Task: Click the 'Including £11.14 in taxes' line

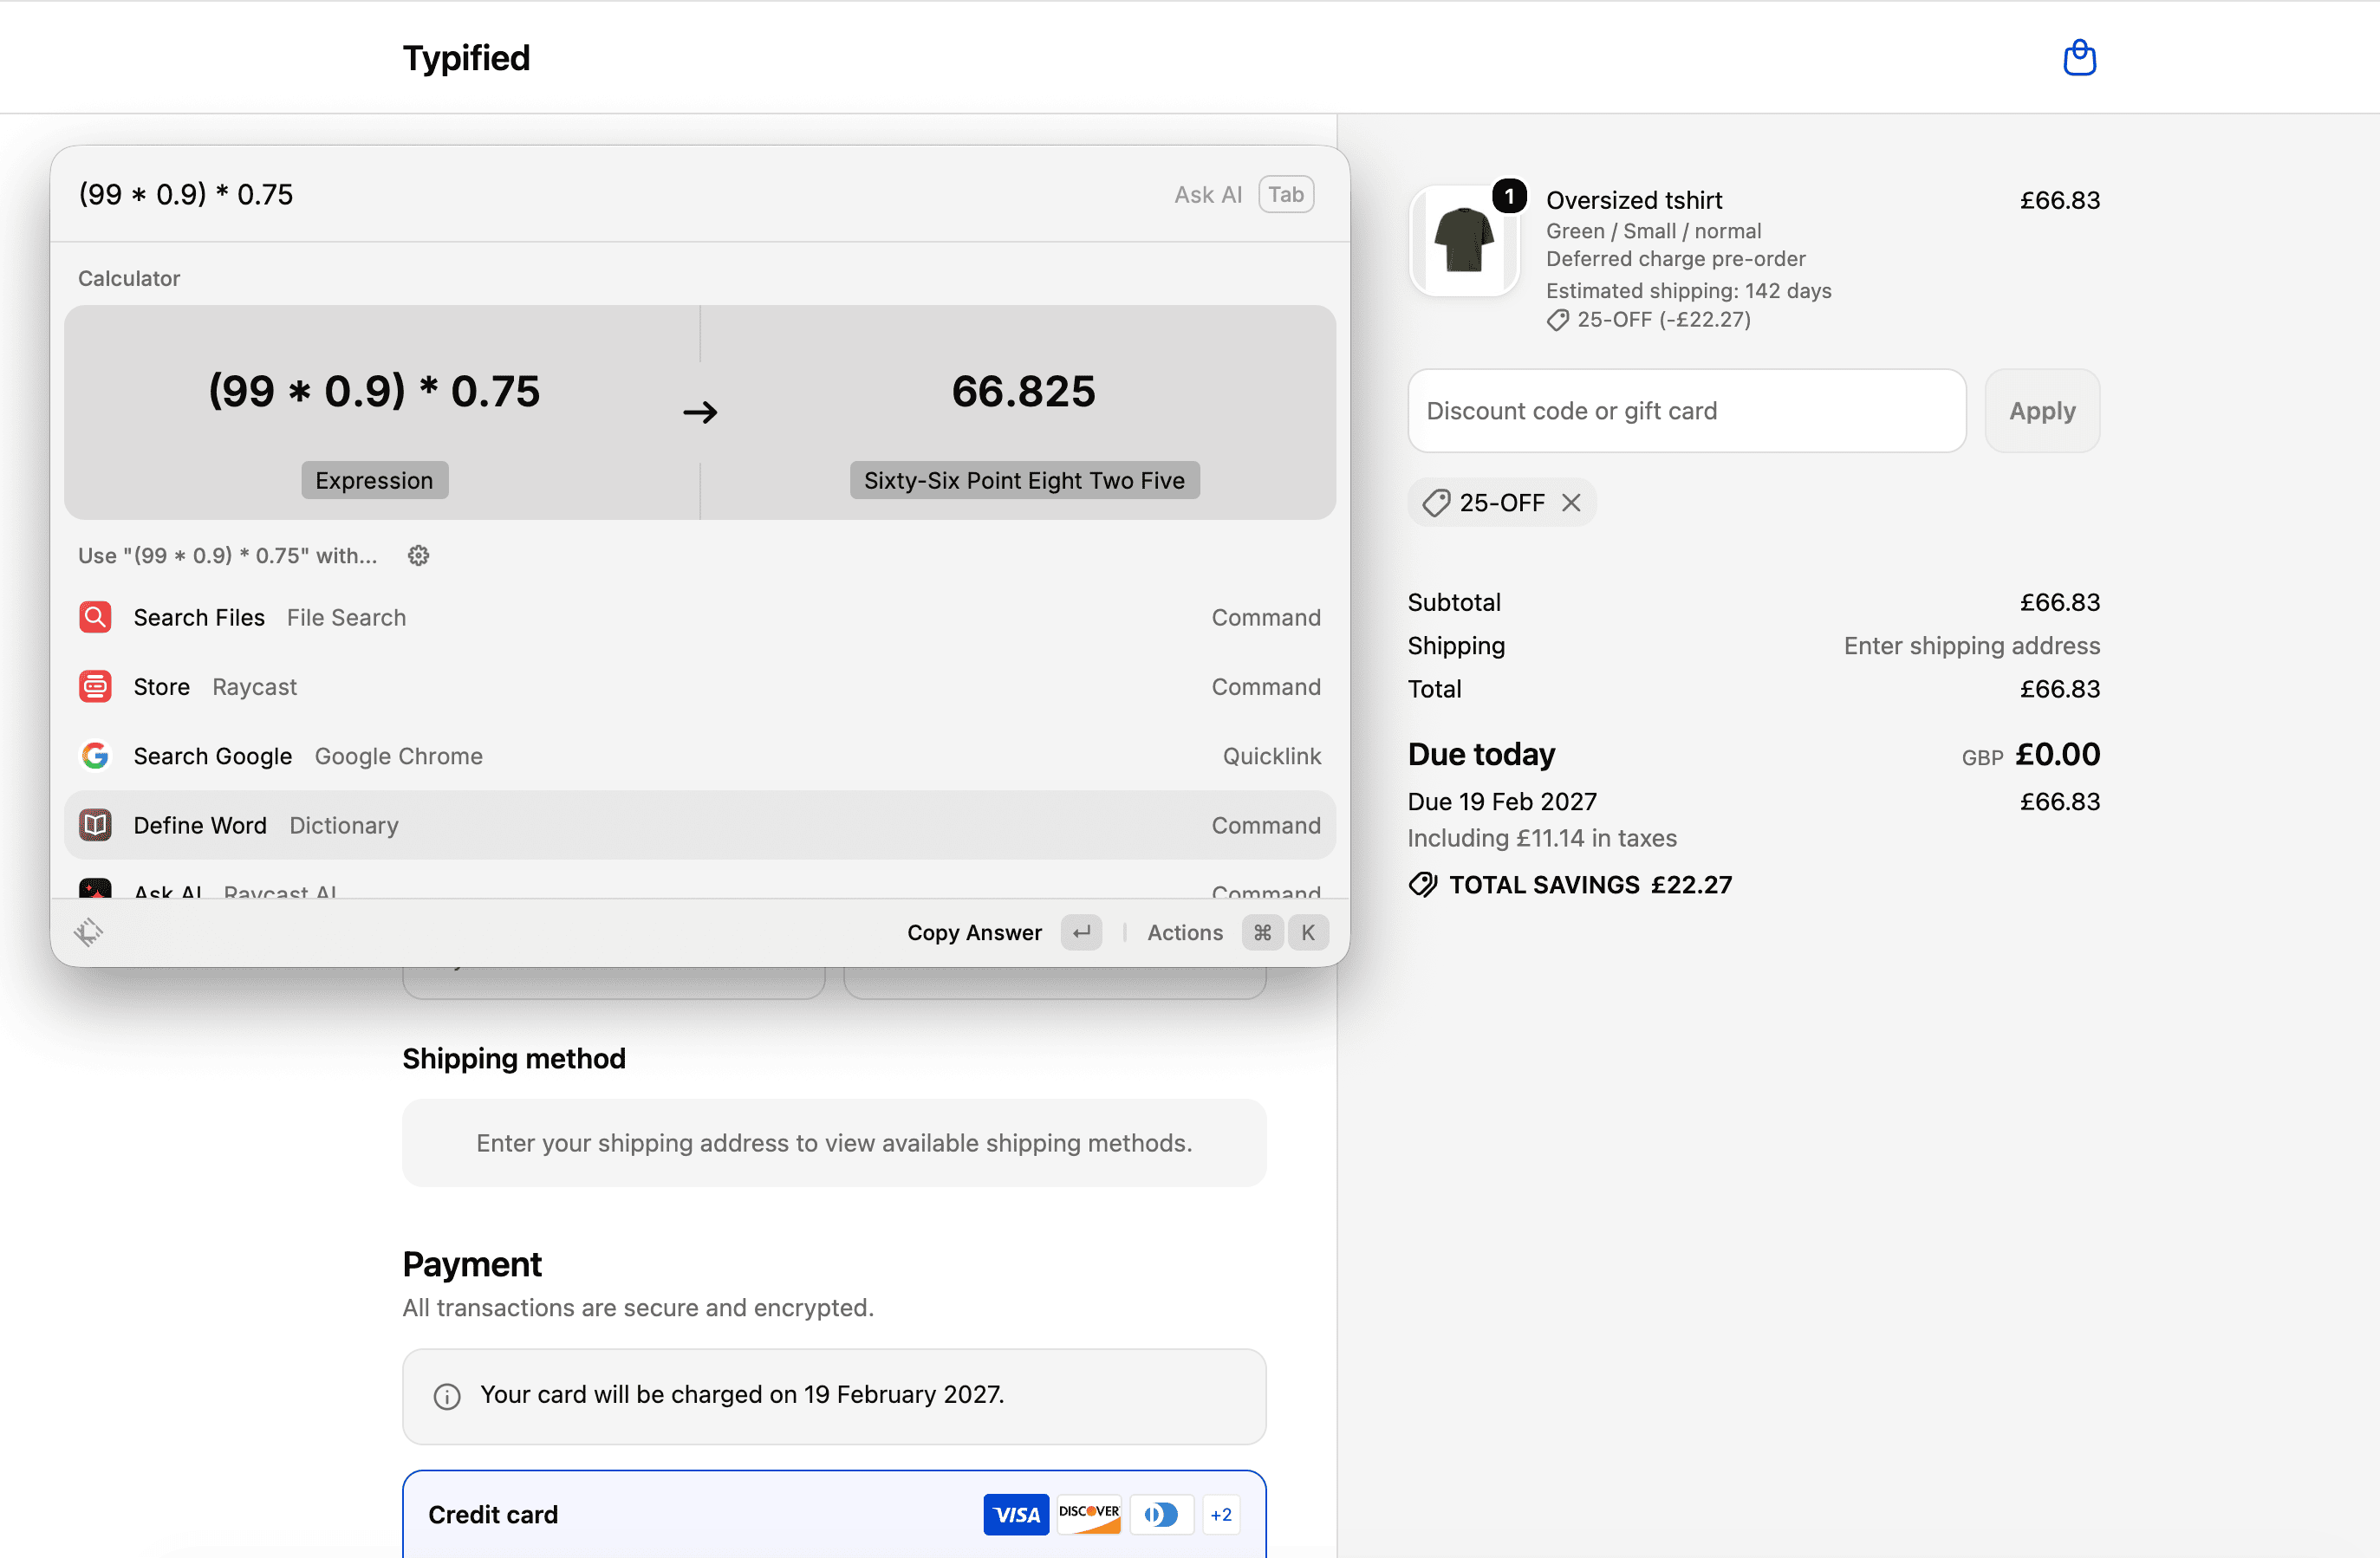Action: pos(1542,838)
